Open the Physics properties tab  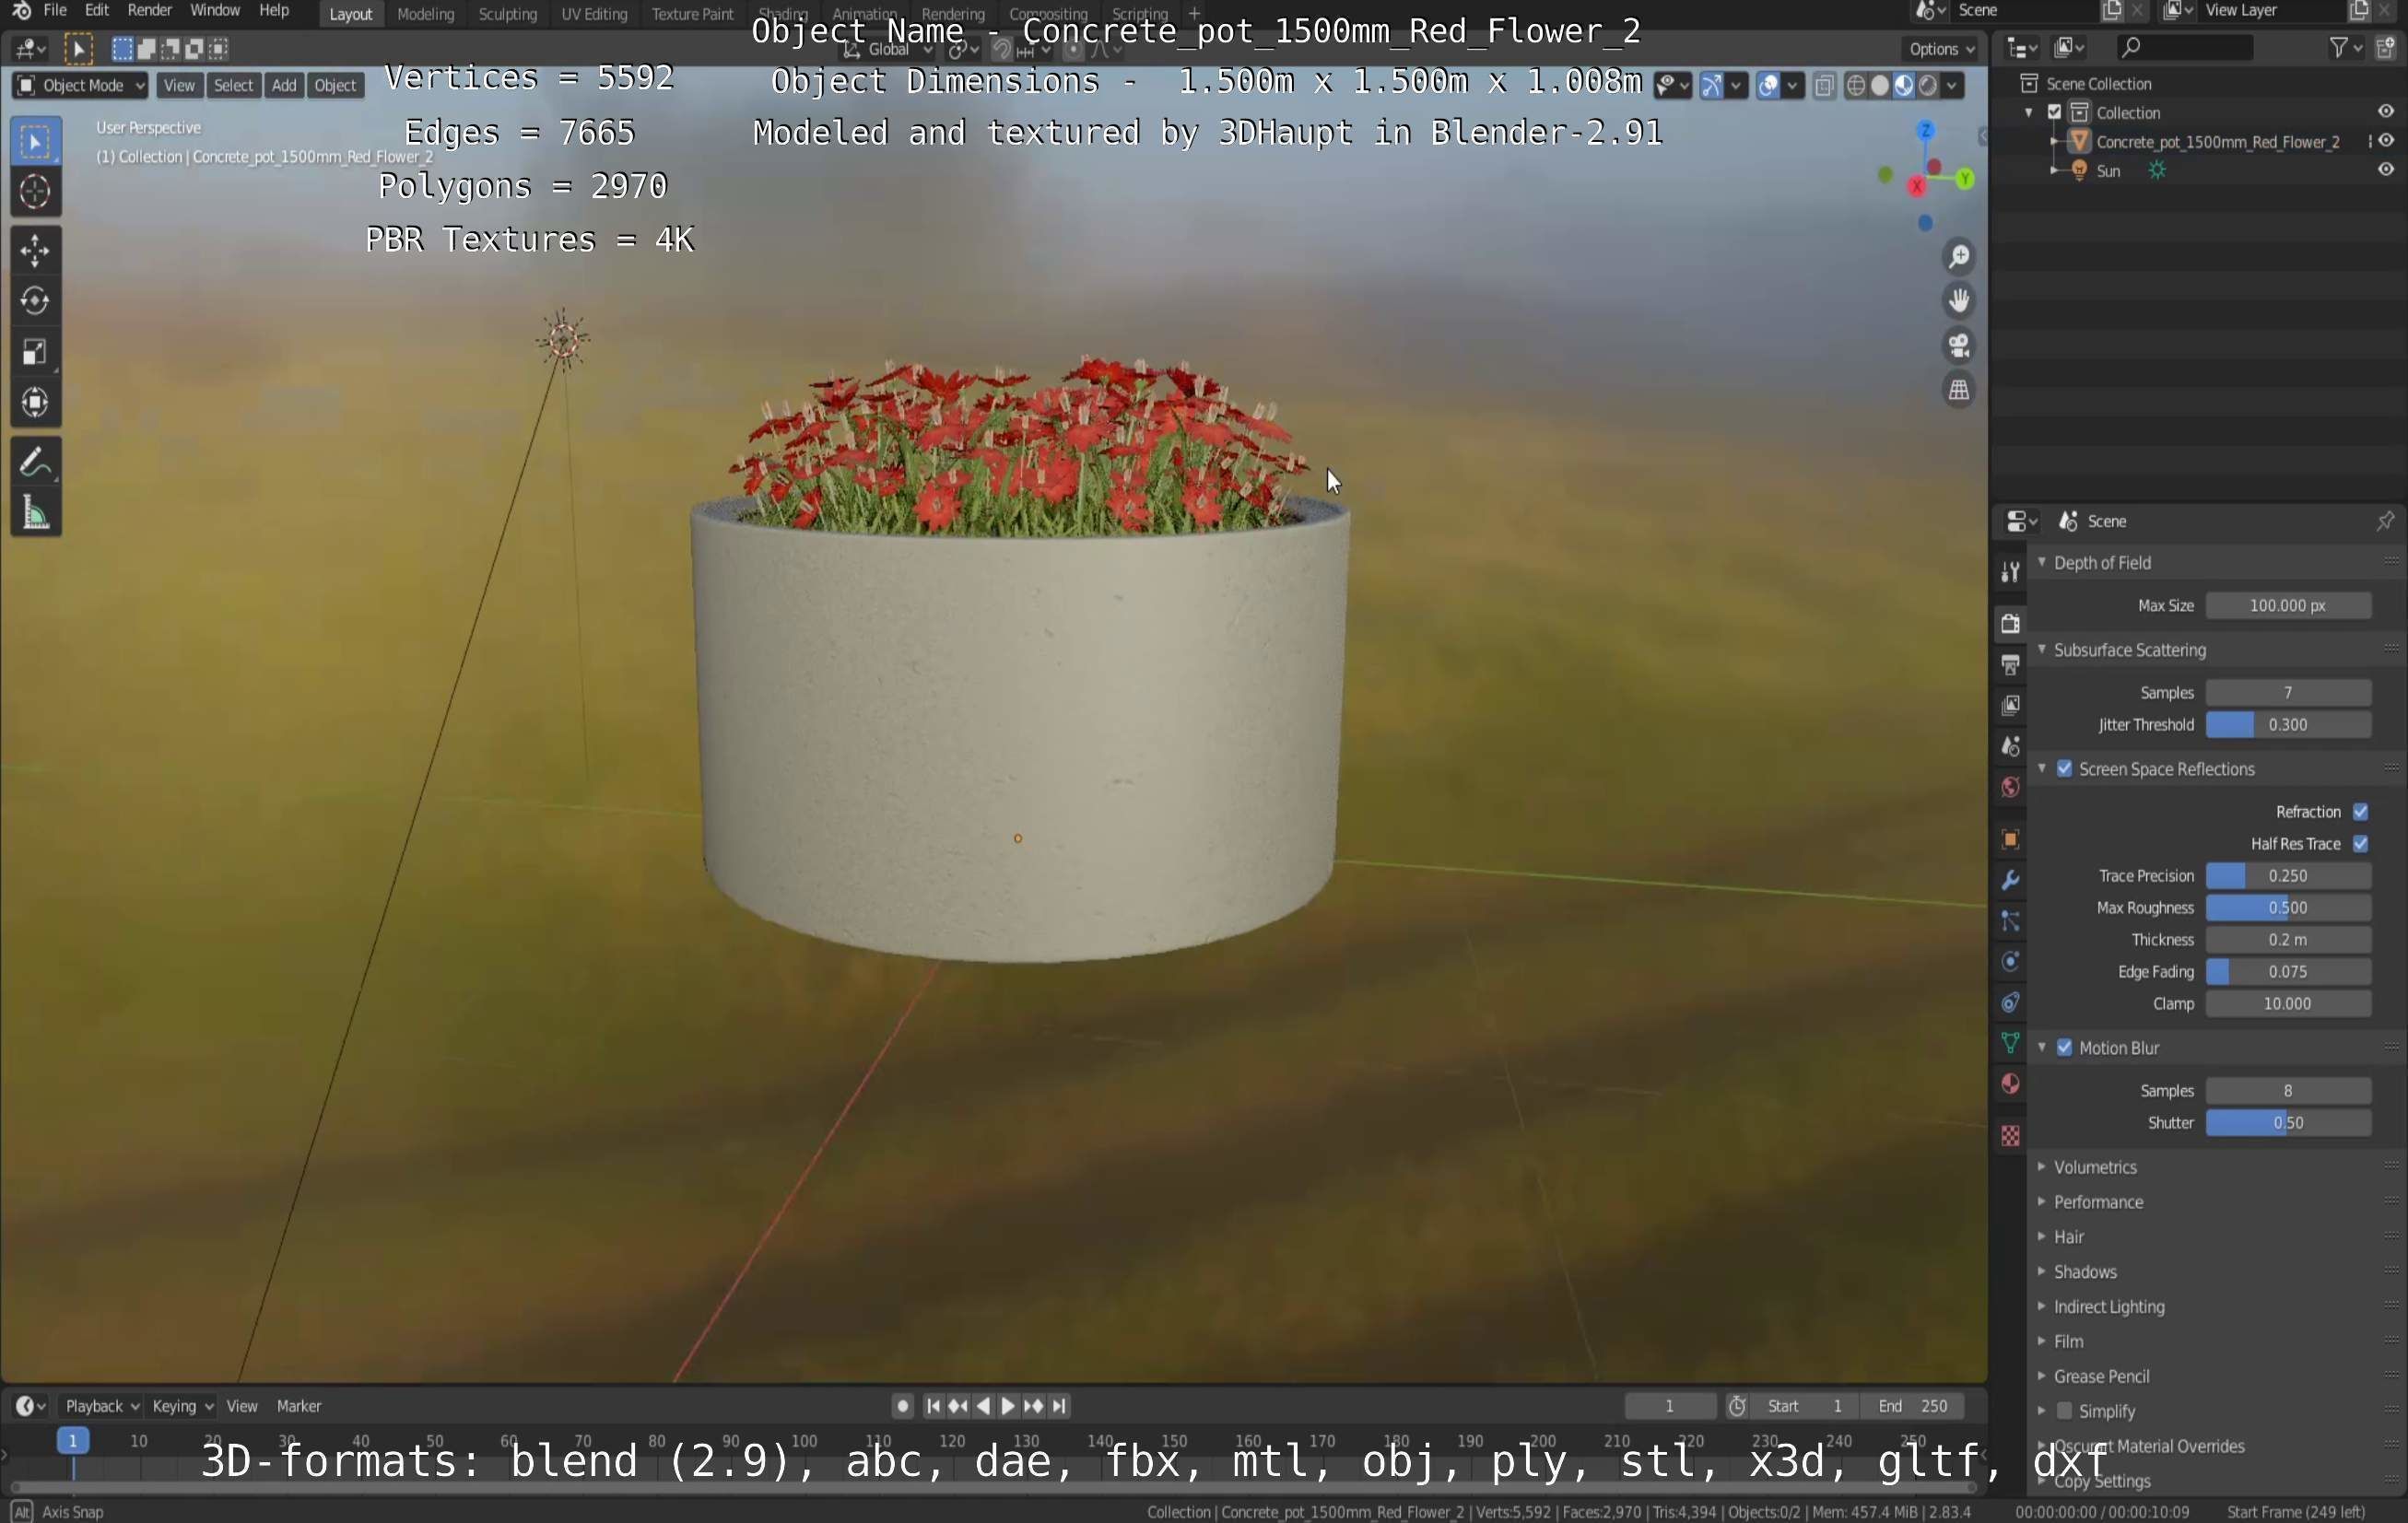click(x=2009, y=962)
